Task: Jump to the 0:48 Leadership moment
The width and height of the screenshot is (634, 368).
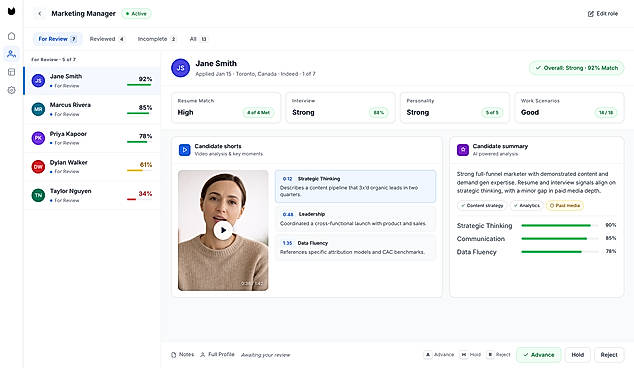Action: click(x=355, y=219)
